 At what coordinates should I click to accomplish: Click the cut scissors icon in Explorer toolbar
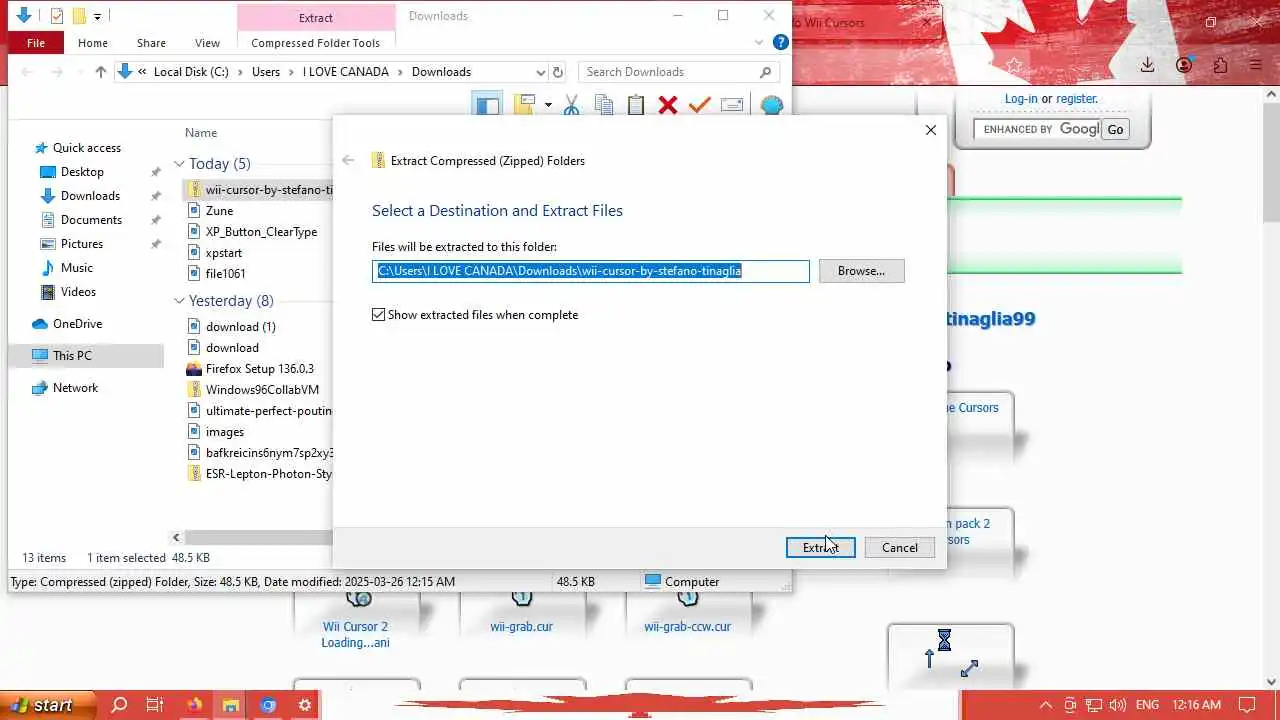[571, 105]
